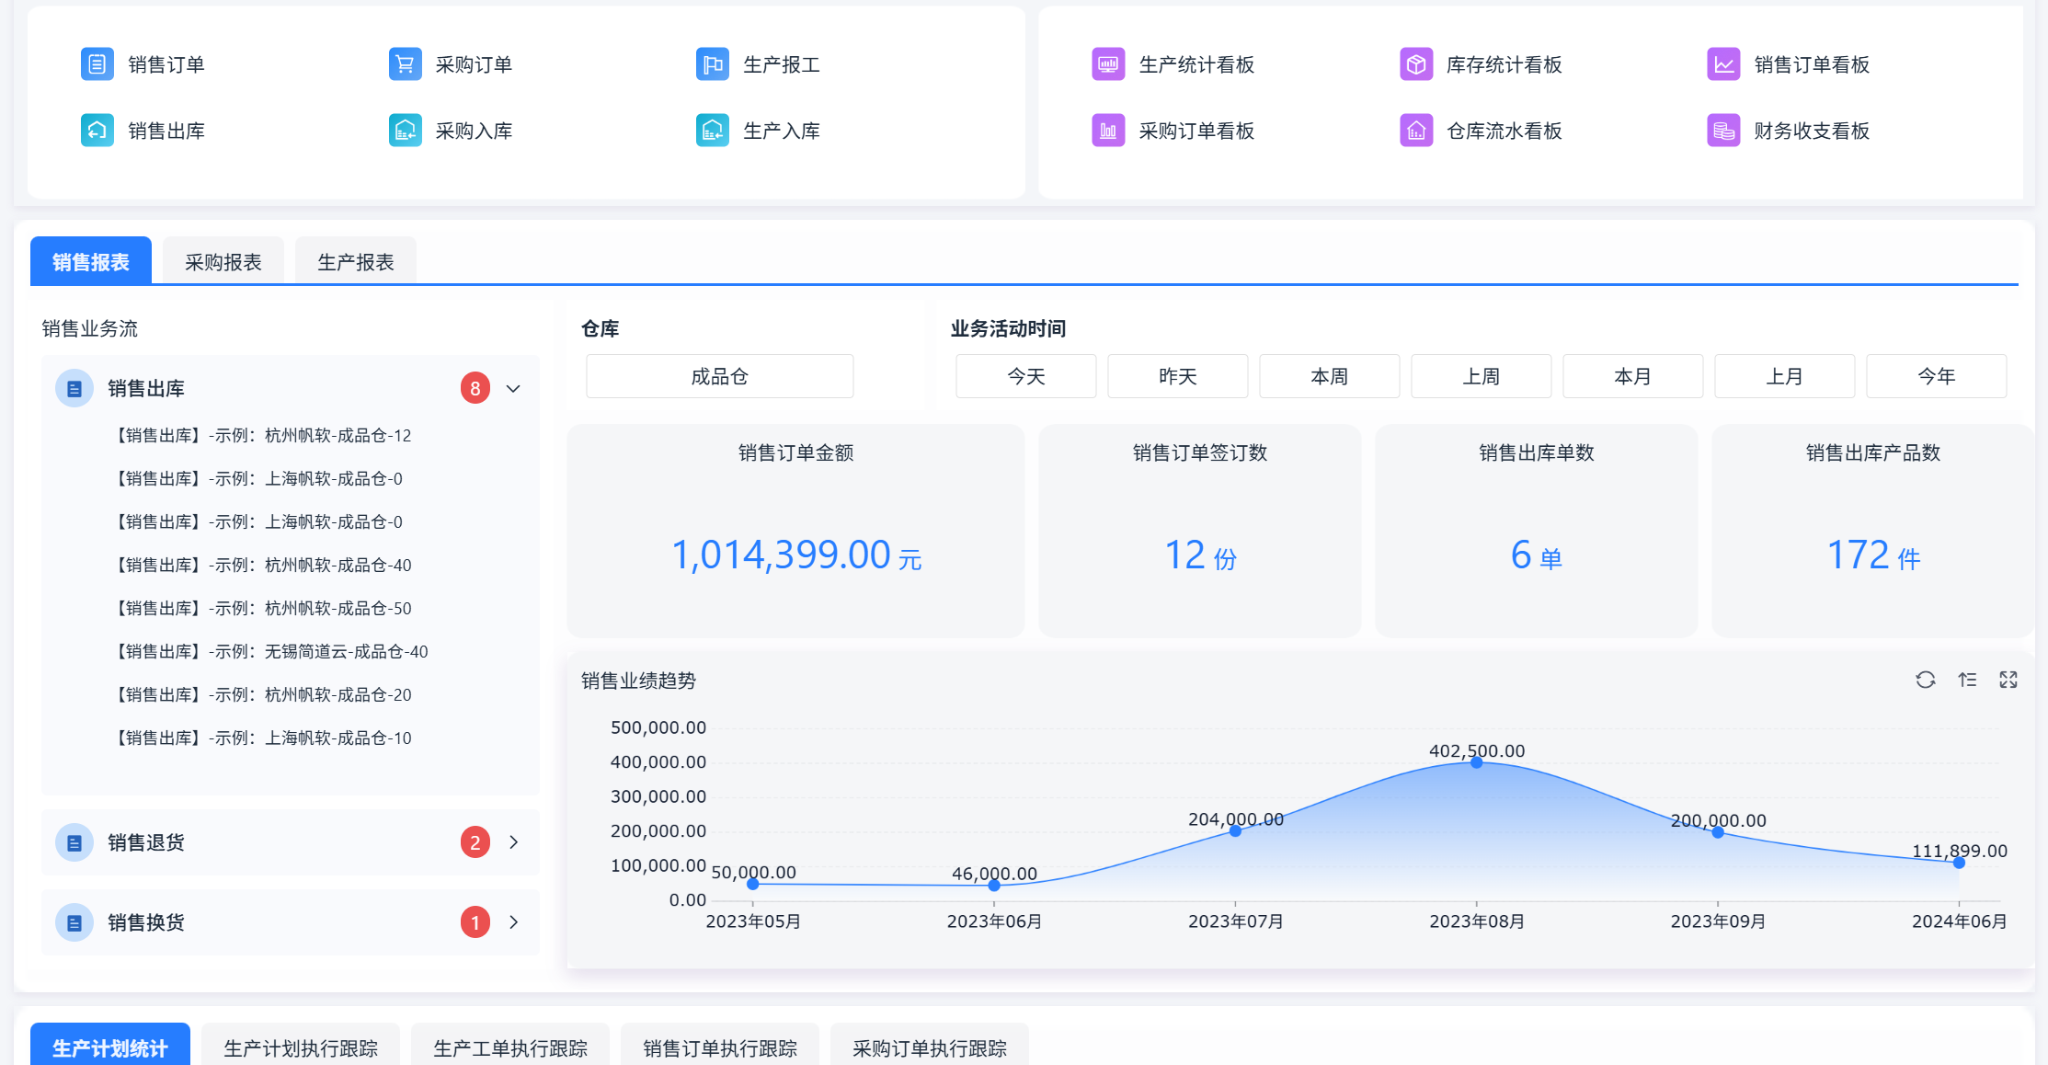Select the 今年 time filter
Image resolution: width=2048 pixels, height=1065 pixels.
click(x=1936, y=377)
